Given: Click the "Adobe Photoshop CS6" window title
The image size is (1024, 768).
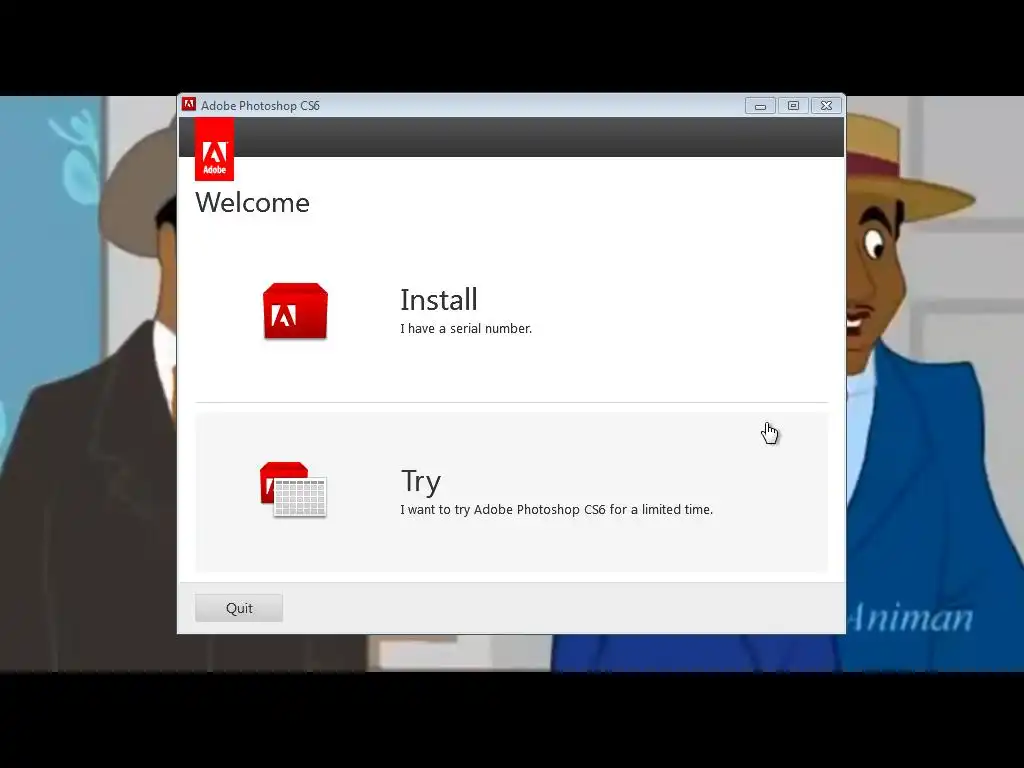Looking at the screenshot, I should point(261,106).
